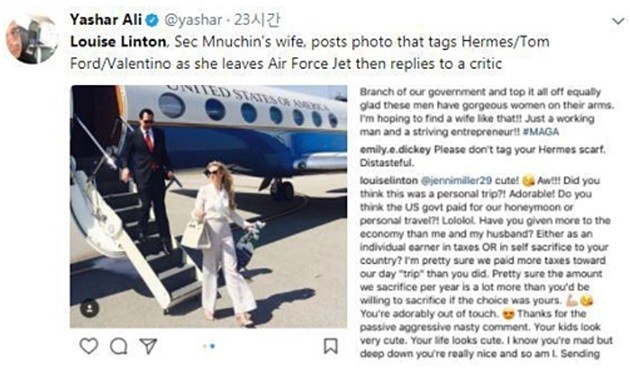Like the post with the heart icon
The height and width of the screenshot is (370, 630).
point(88,346)
